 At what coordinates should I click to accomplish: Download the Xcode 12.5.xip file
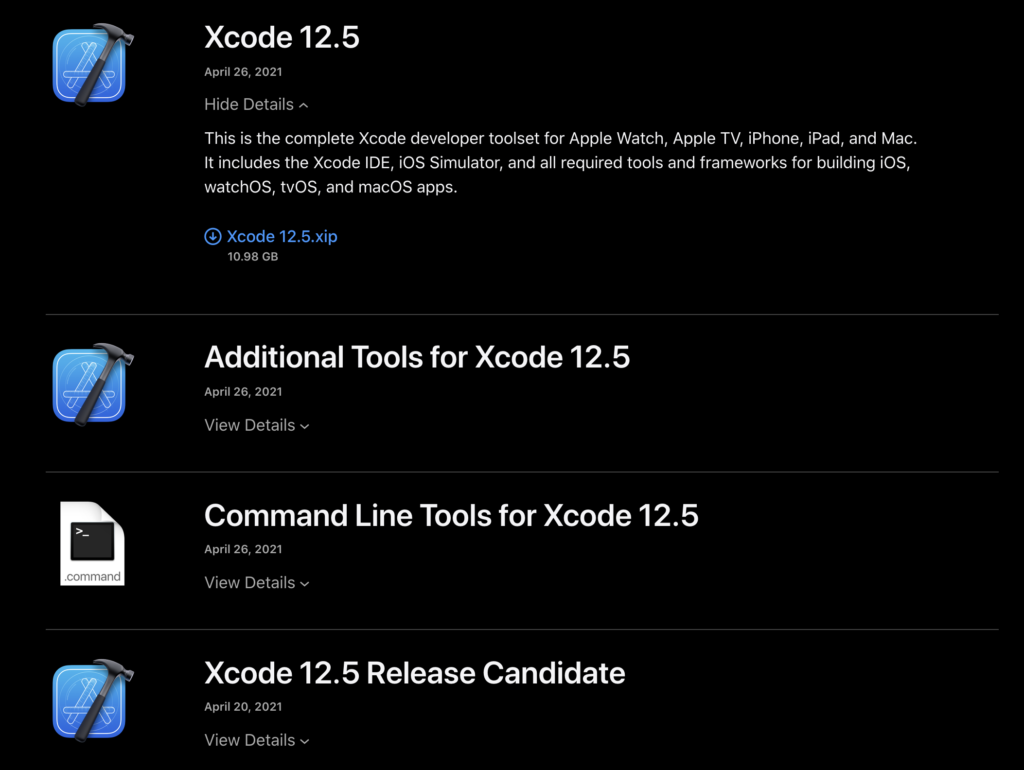(x=282, y=236)
